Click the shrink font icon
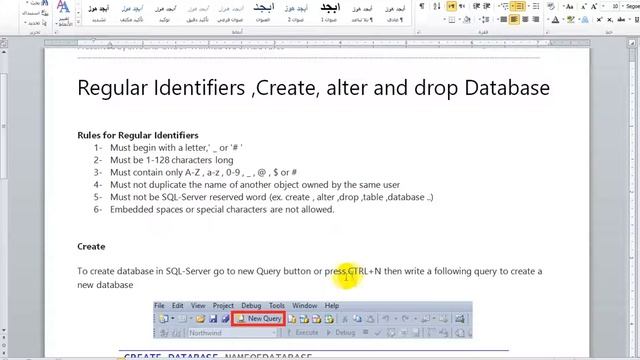 click(x=584, y=7)
